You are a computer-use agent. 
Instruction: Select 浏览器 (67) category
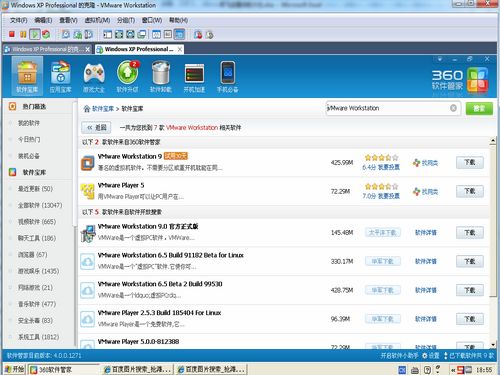tap(32, 254)
